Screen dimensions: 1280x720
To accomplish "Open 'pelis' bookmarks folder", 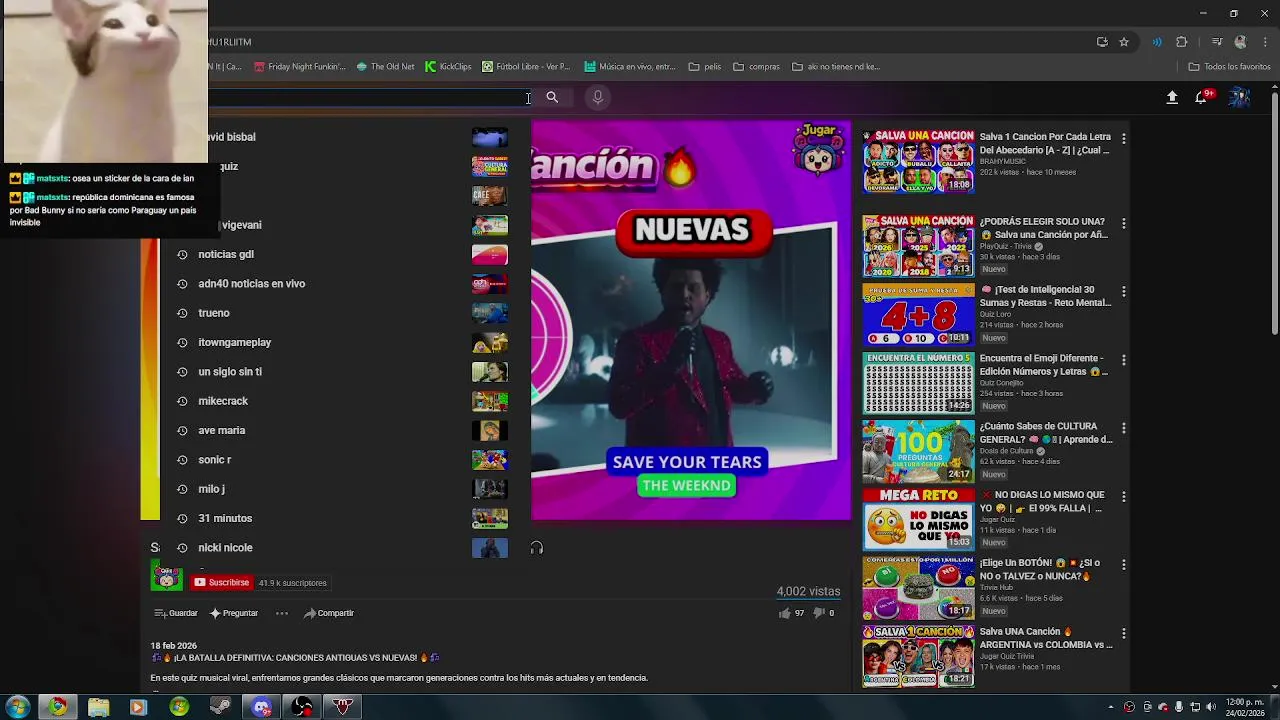I will click(x=705, y=67).
